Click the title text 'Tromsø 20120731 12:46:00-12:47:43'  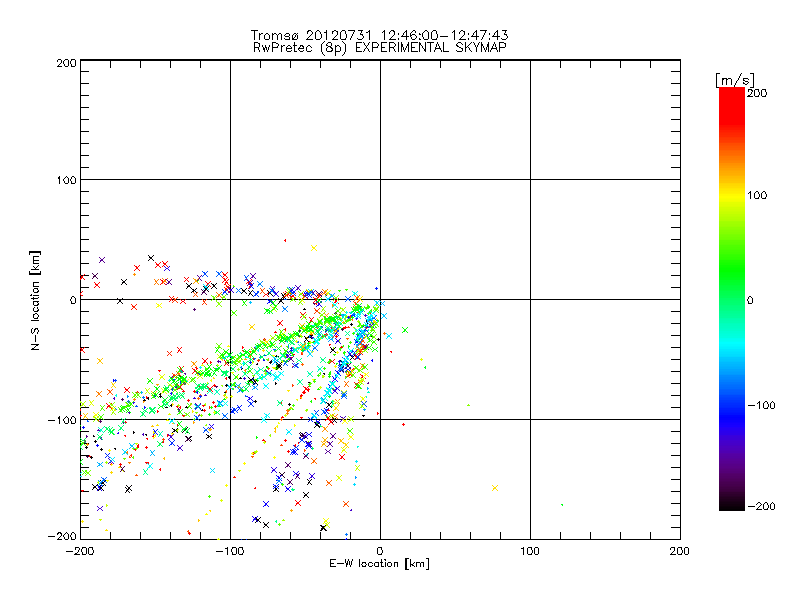tap(379, 35)
